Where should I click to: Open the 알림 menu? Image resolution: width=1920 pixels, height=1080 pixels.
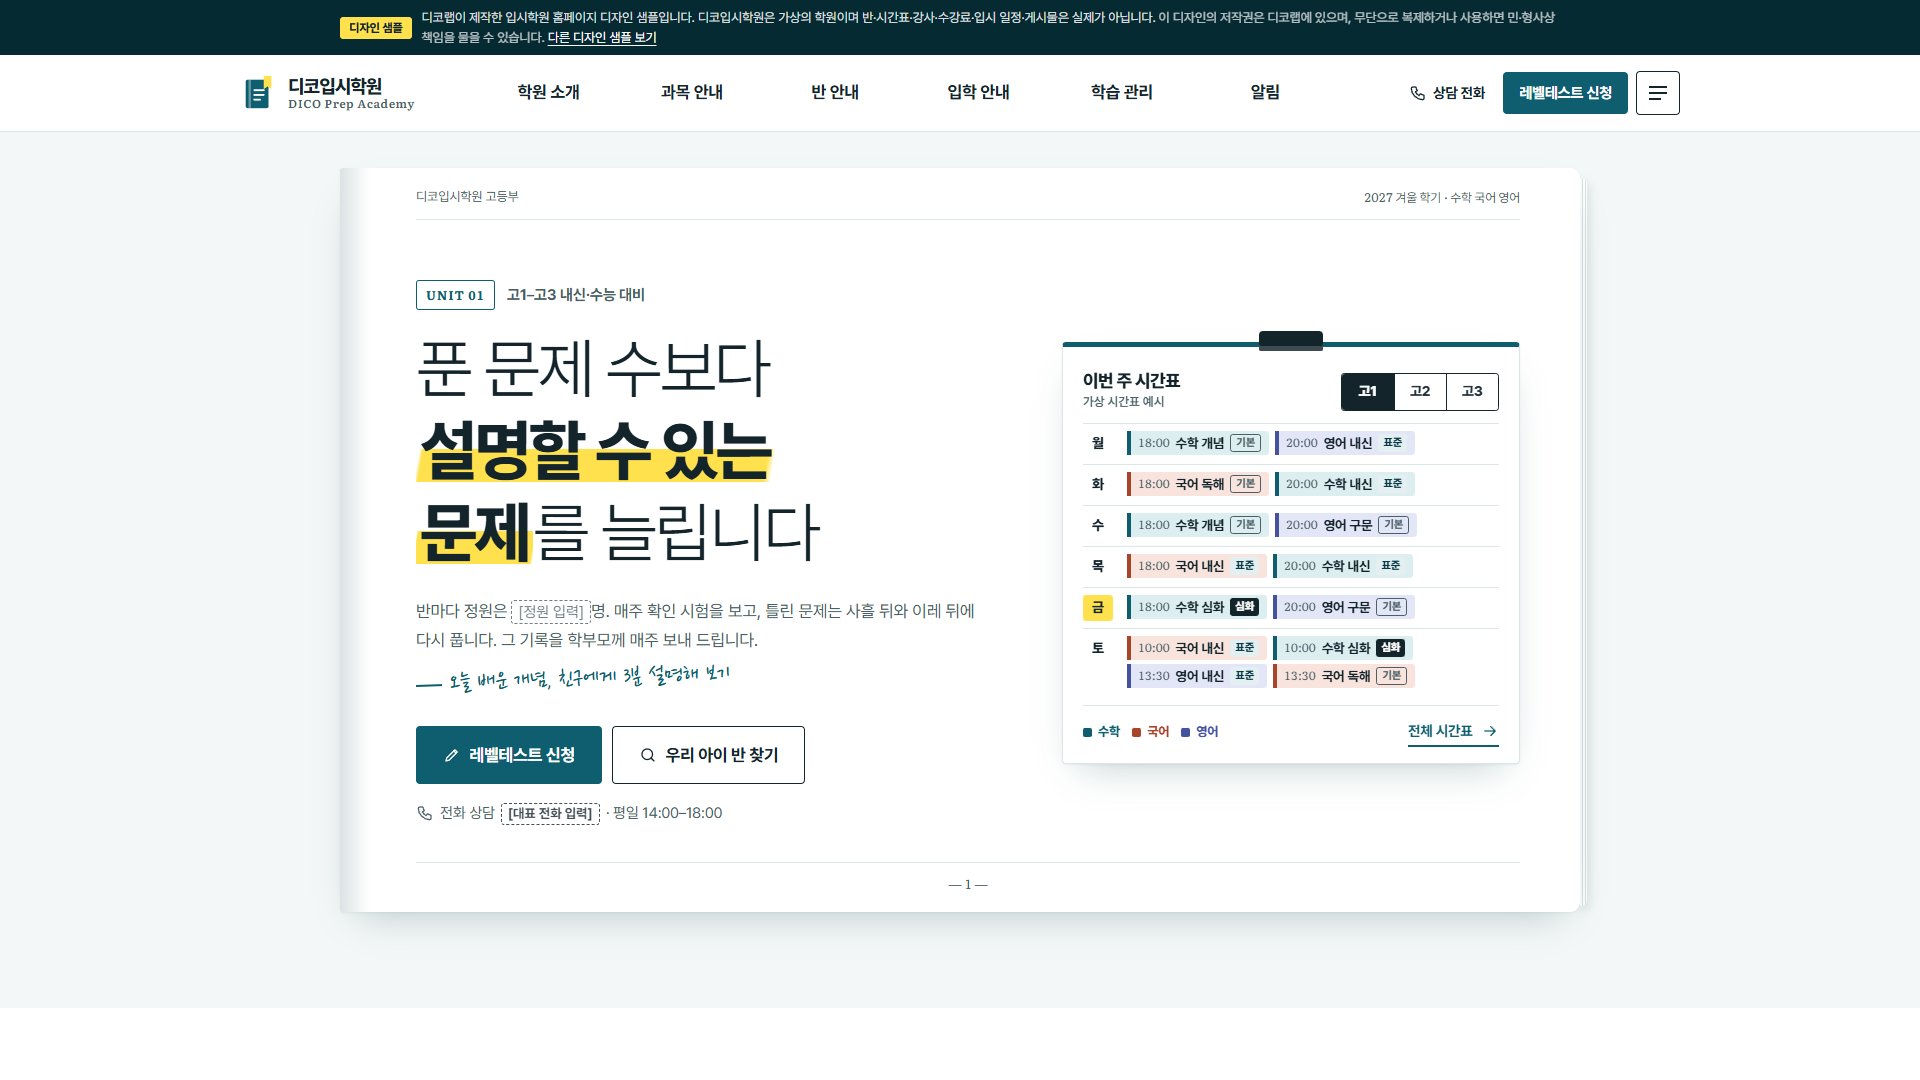pos(1265,92)
